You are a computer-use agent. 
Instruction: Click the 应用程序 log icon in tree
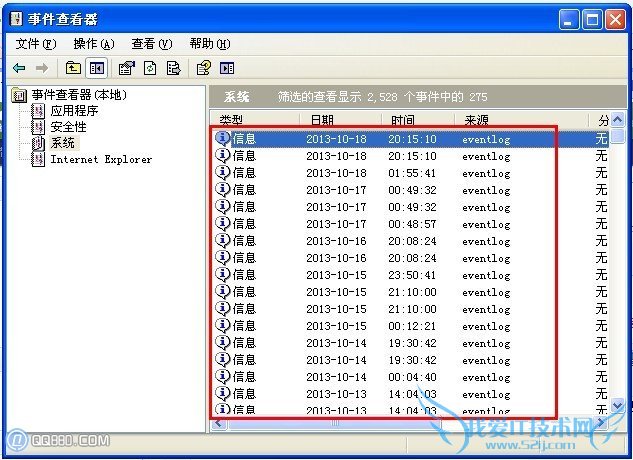38,111
